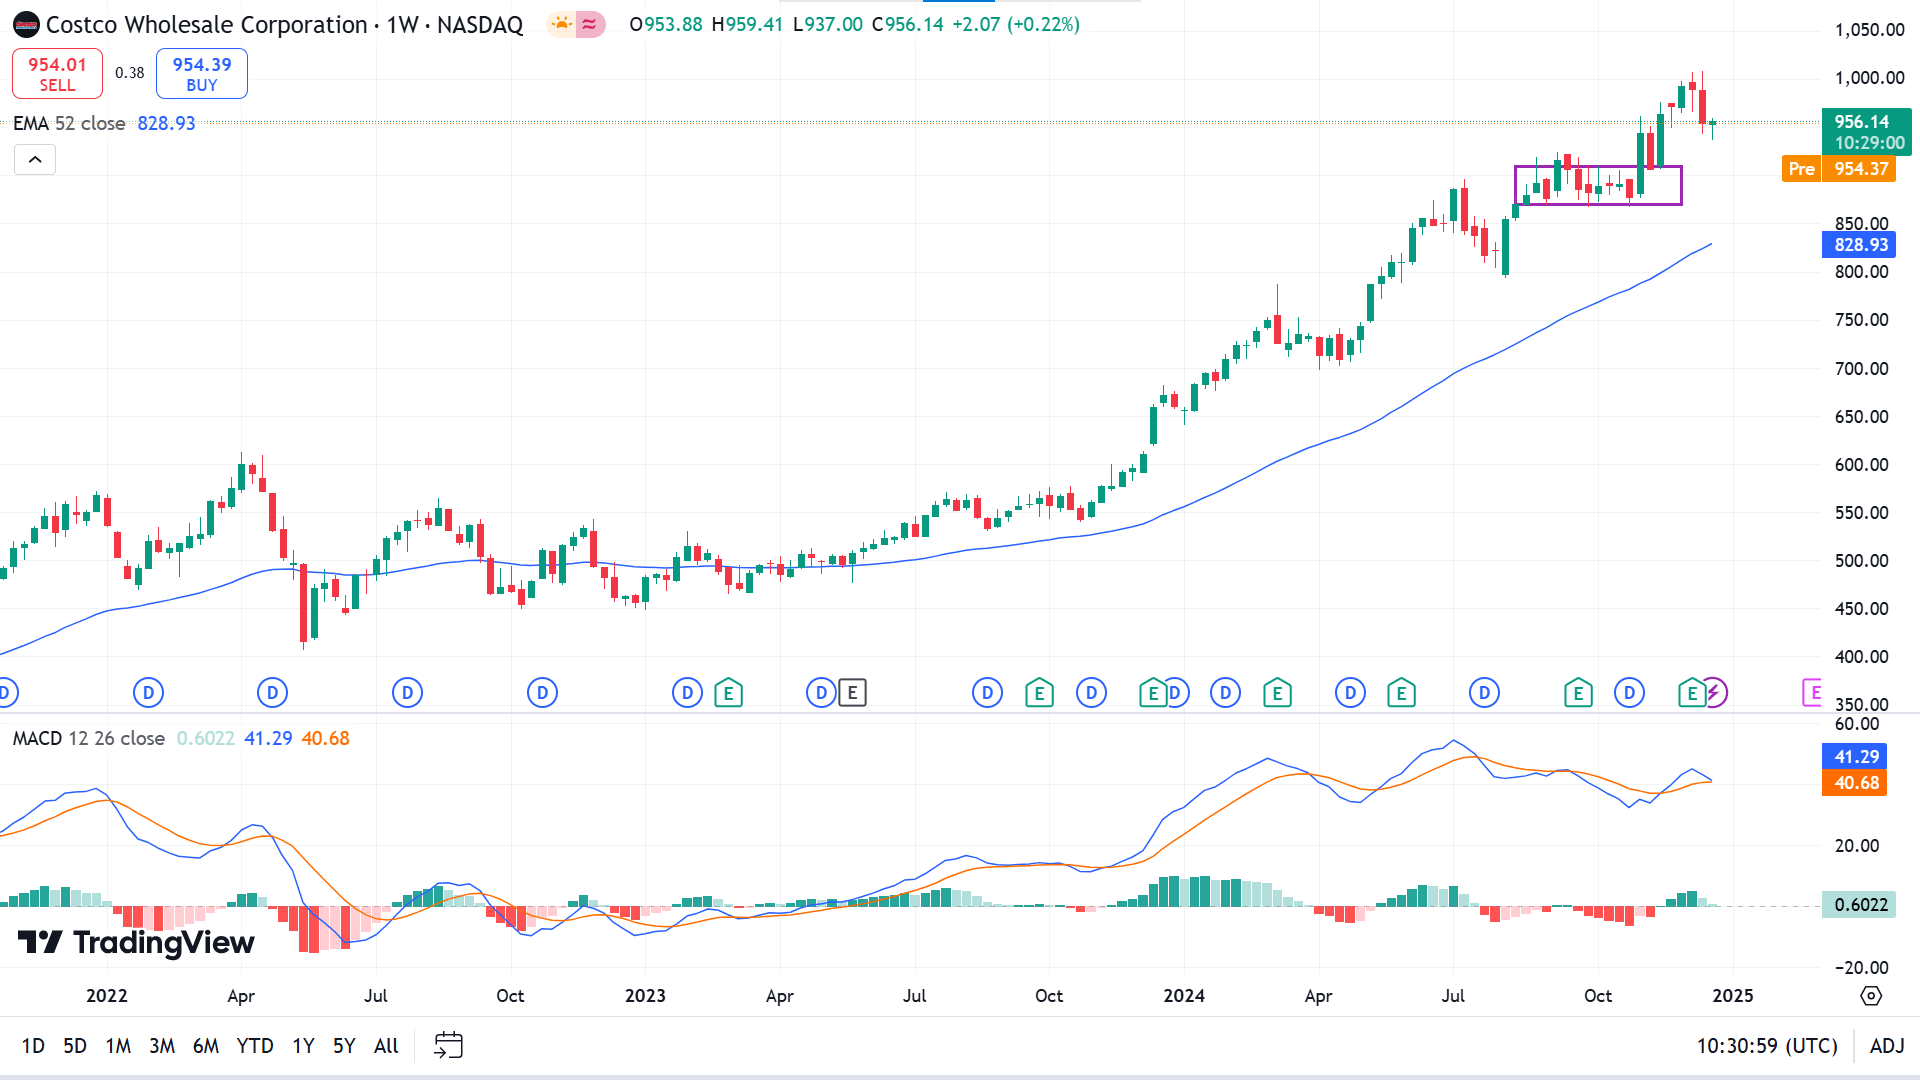Click the TradingView logo link
Viewport: 1920px width, 1080px height.
click(x=136, y=942)
